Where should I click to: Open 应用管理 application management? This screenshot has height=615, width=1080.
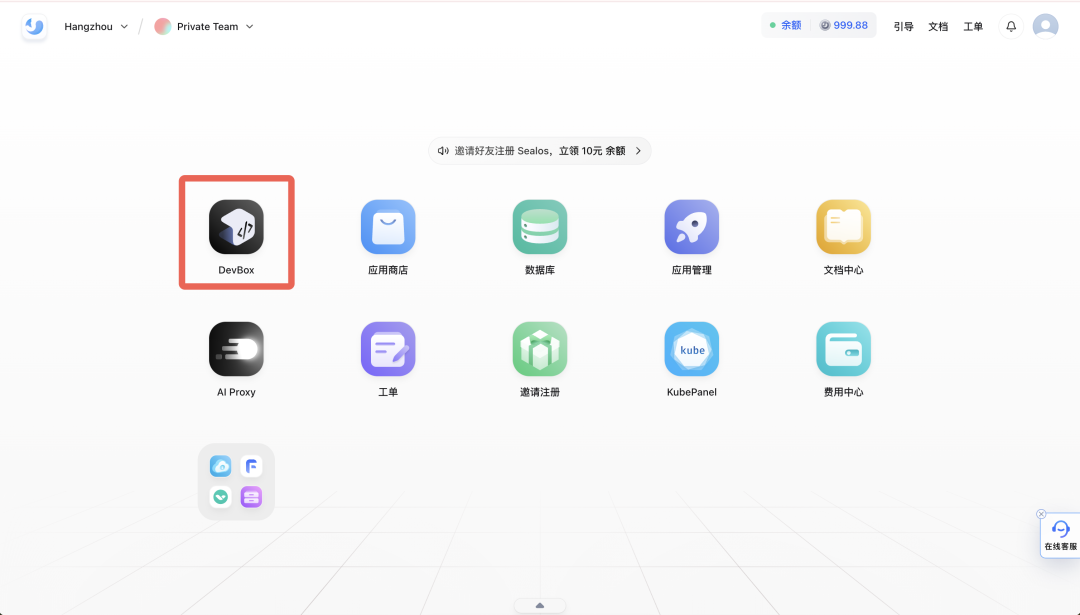click(x=691, y=227)
